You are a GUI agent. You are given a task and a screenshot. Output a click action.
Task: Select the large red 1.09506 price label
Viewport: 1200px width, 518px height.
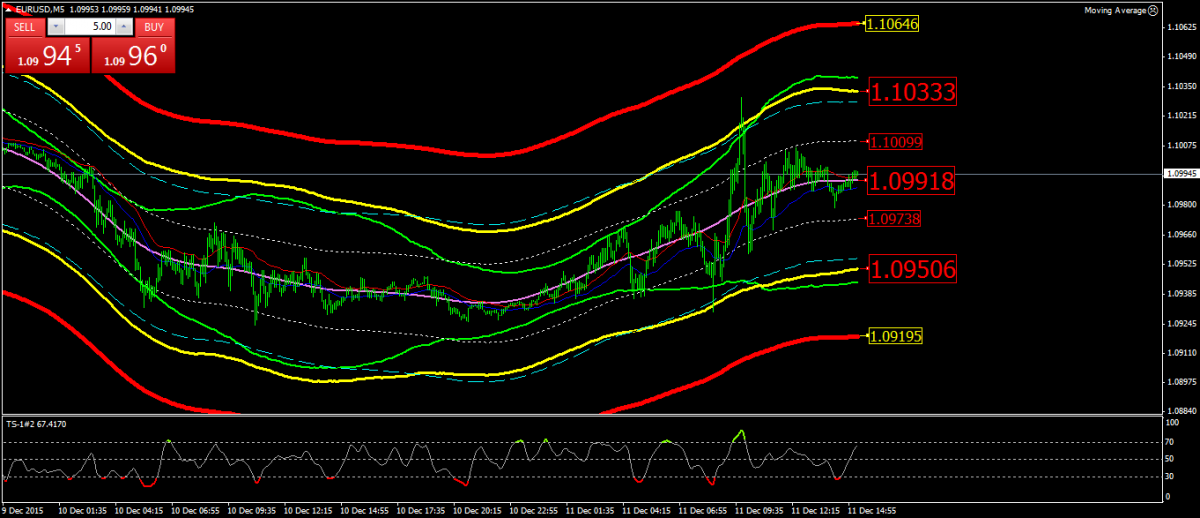coord(913,269)
